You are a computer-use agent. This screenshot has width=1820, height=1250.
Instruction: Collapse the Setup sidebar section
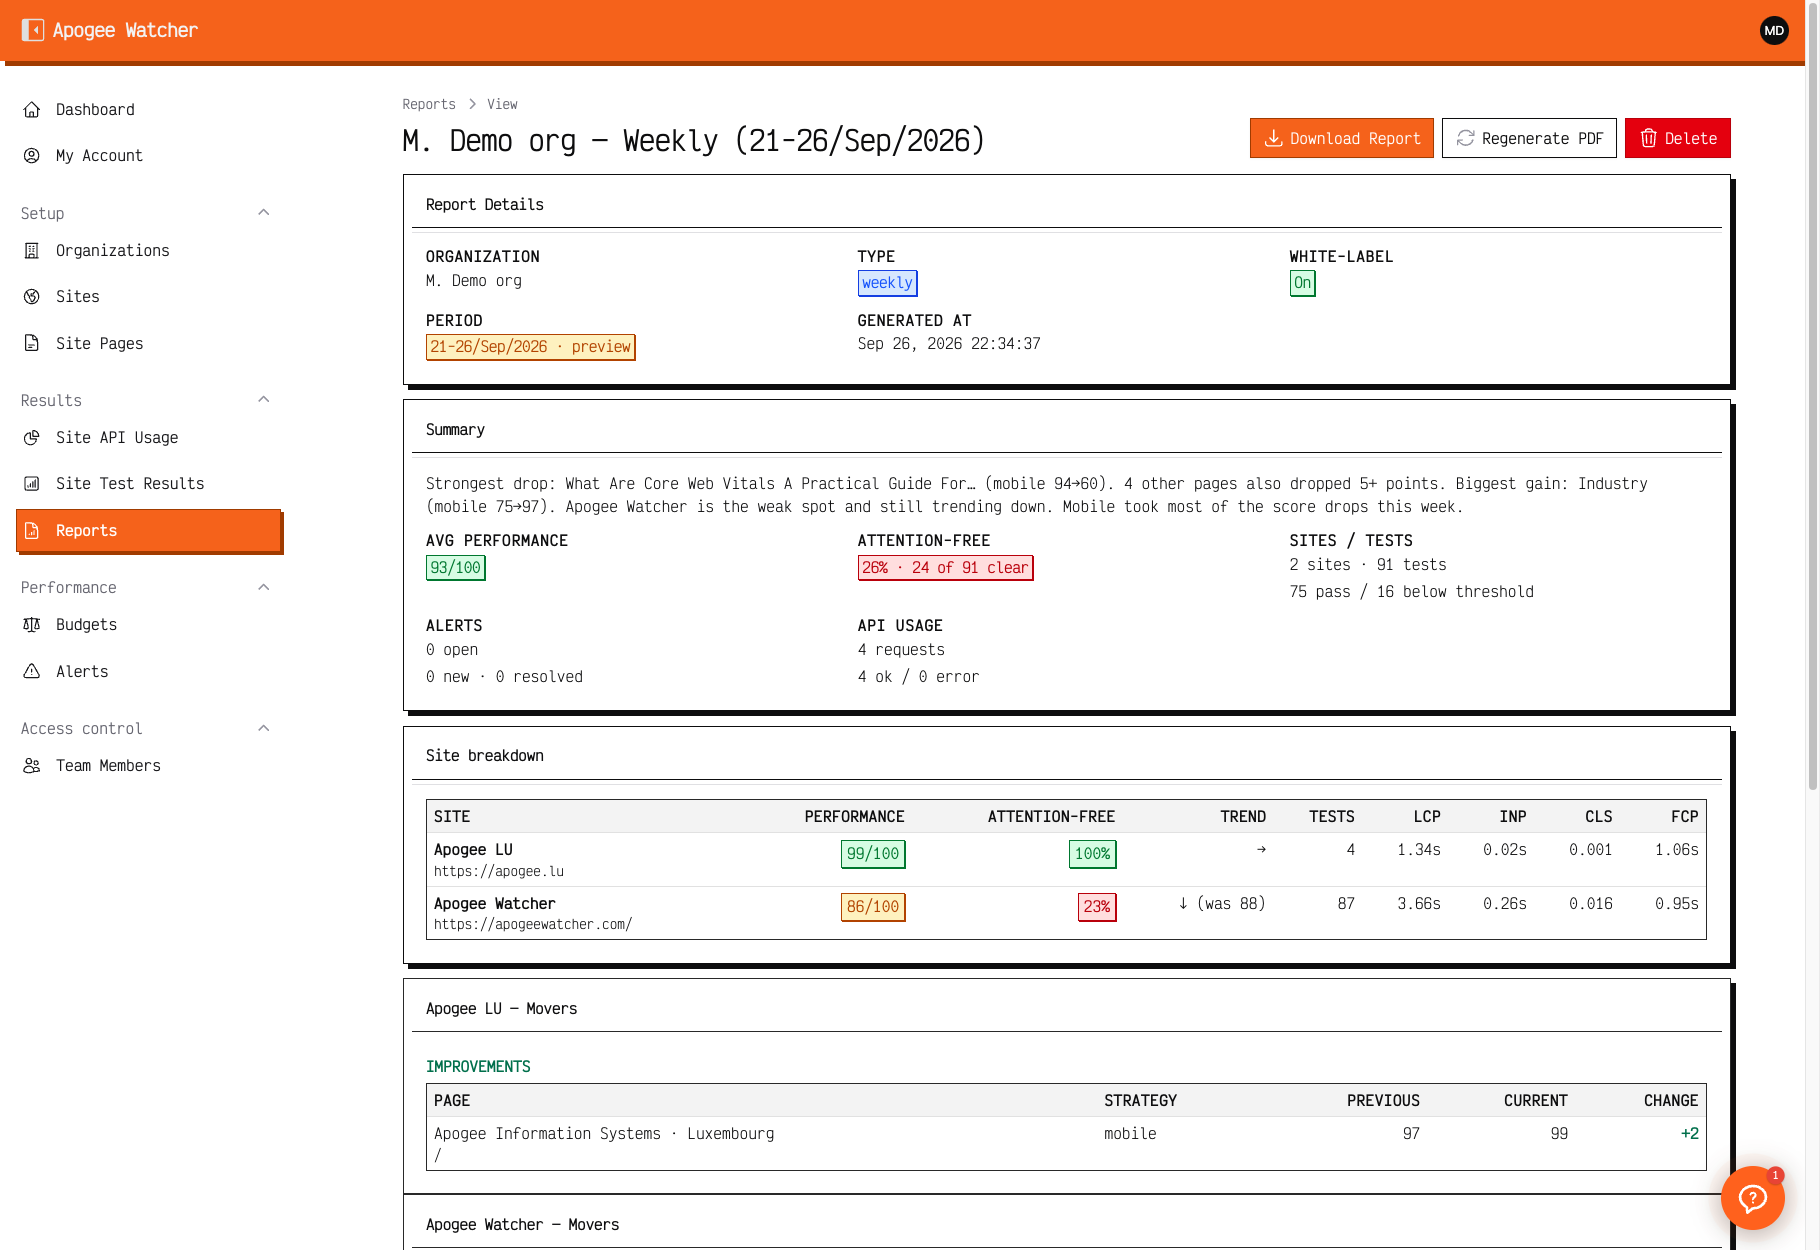click(x=264, y=212)
